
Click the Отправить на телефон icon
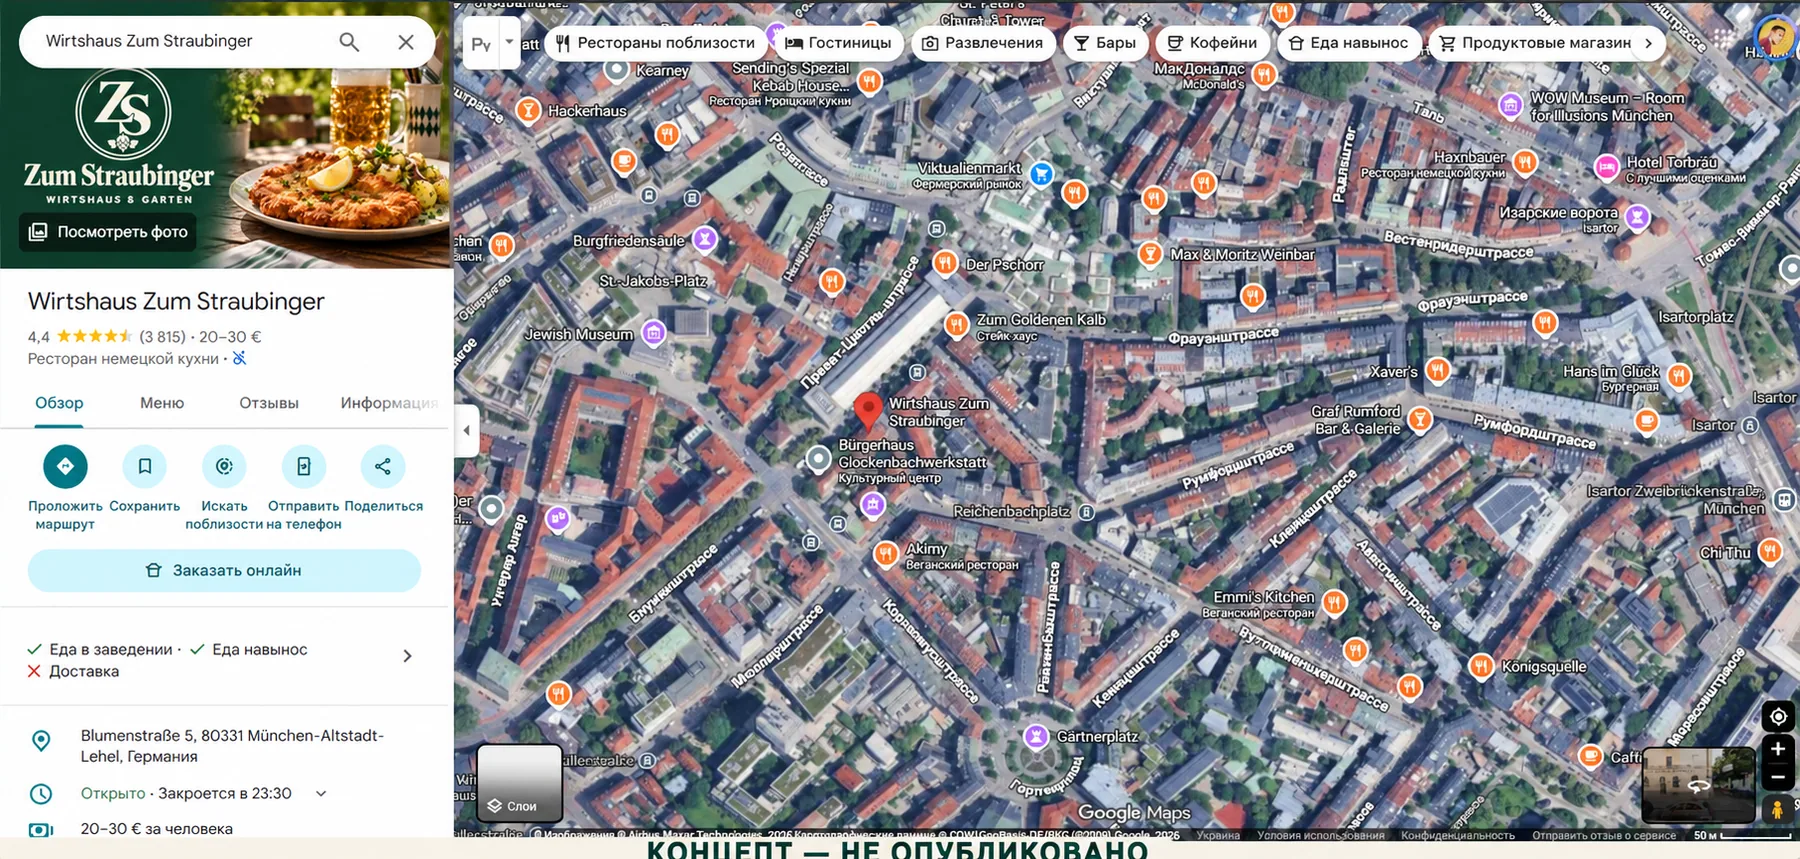(304, 466)
